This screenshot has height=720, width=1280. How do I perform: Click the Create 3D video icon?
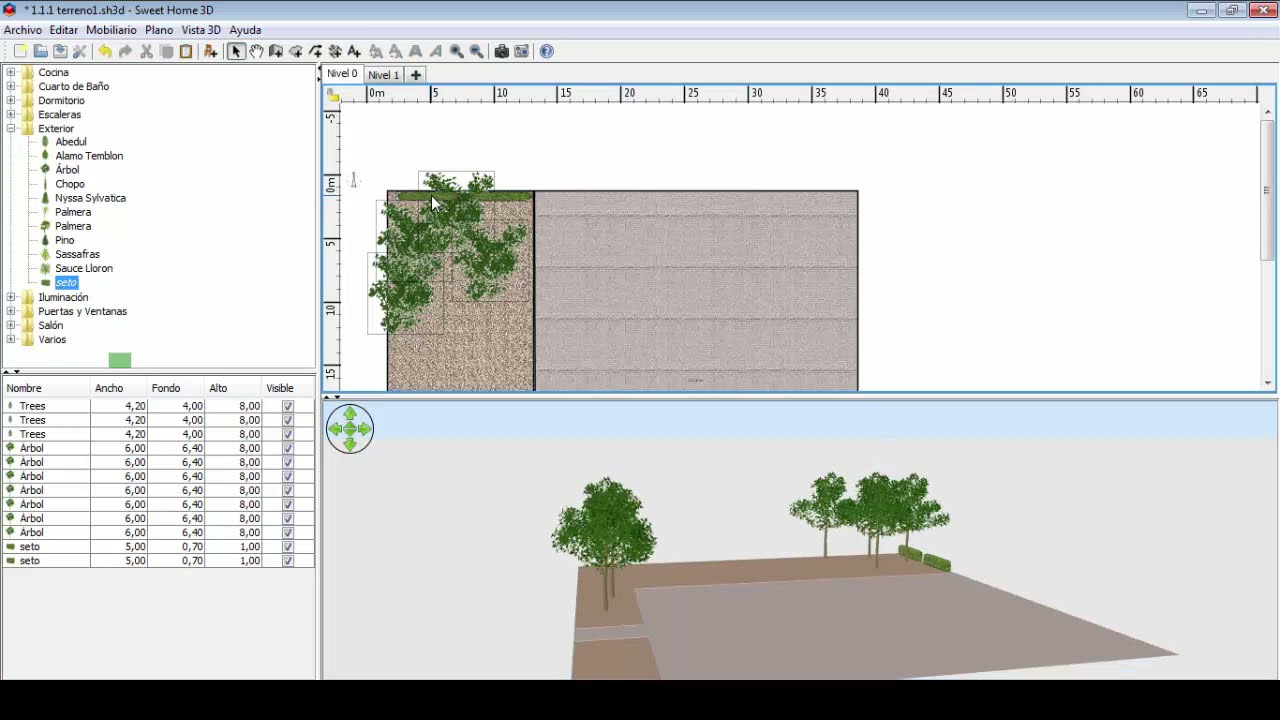[522, 51]
